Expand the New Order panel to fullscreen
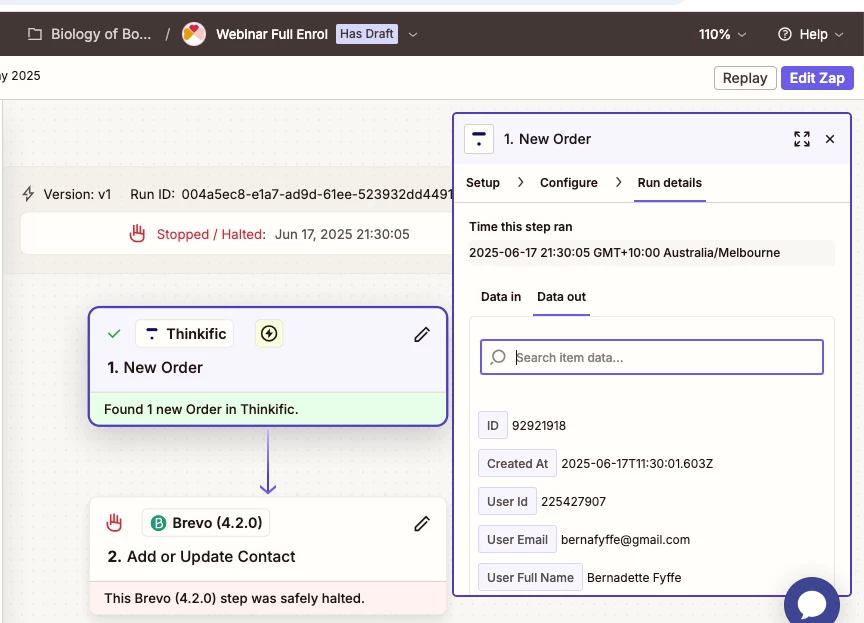The width and height of the screenshot is (864, 623). coord(802,139)
